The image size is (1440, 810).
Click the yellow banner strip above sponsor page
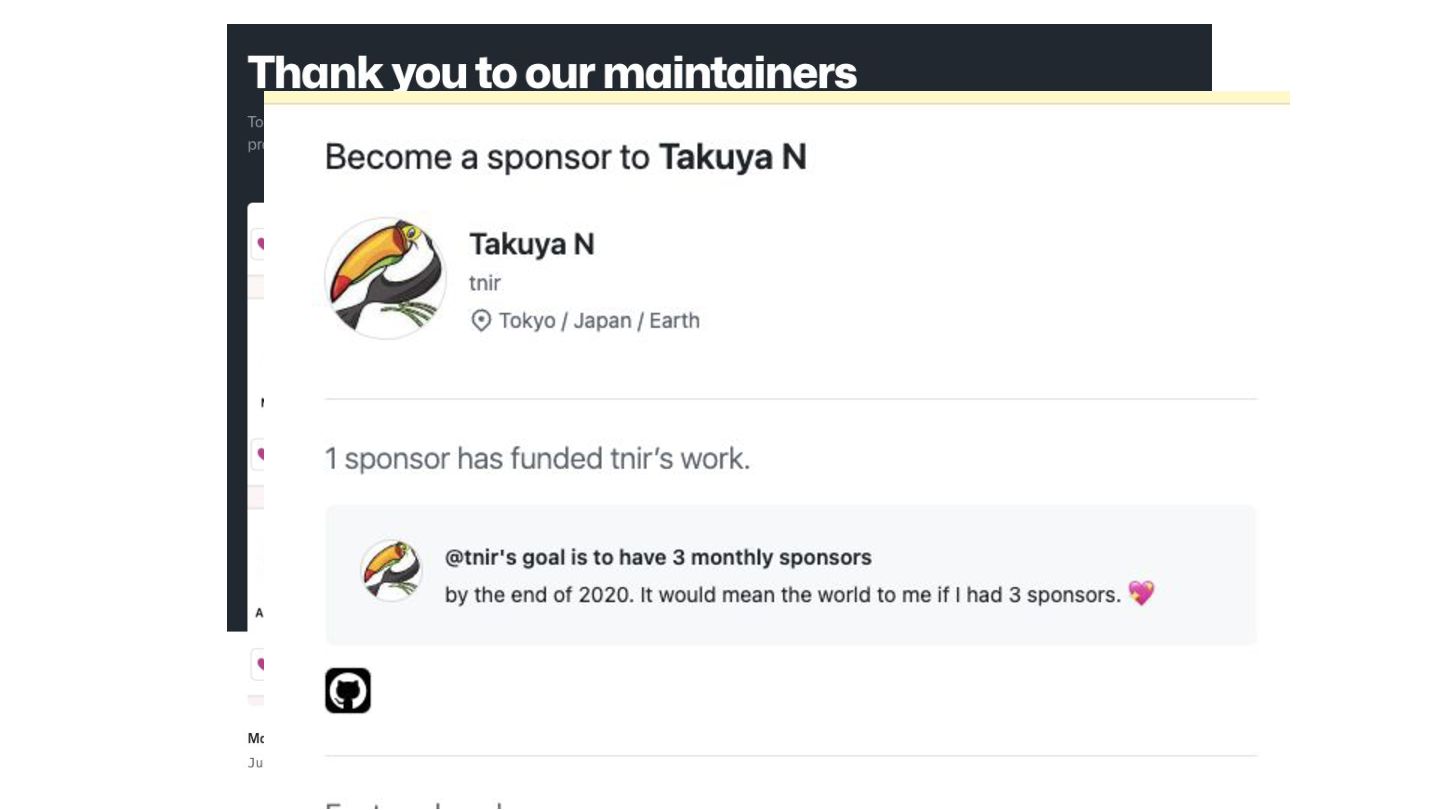point(776,98)
